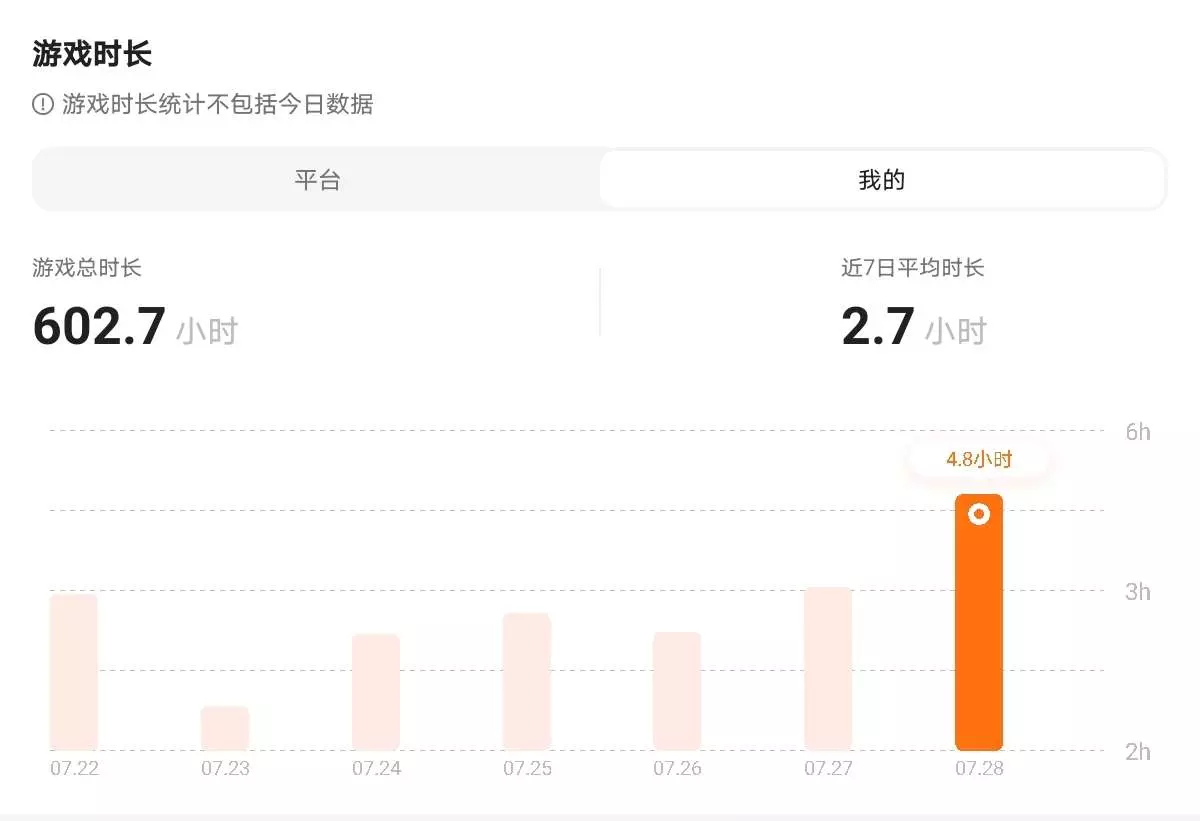This screenshot has height=821, width=1200.
Task: Tap the 07.23 date label
Action: 225,769
